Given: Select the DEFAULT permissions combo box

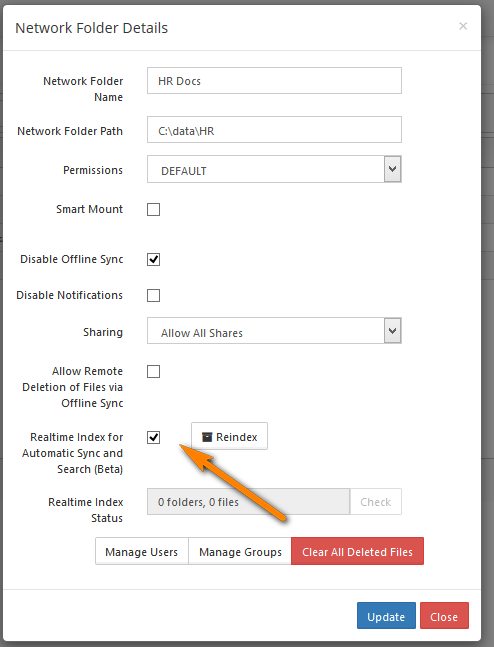Looking at the screenshot, I should 274,169.
